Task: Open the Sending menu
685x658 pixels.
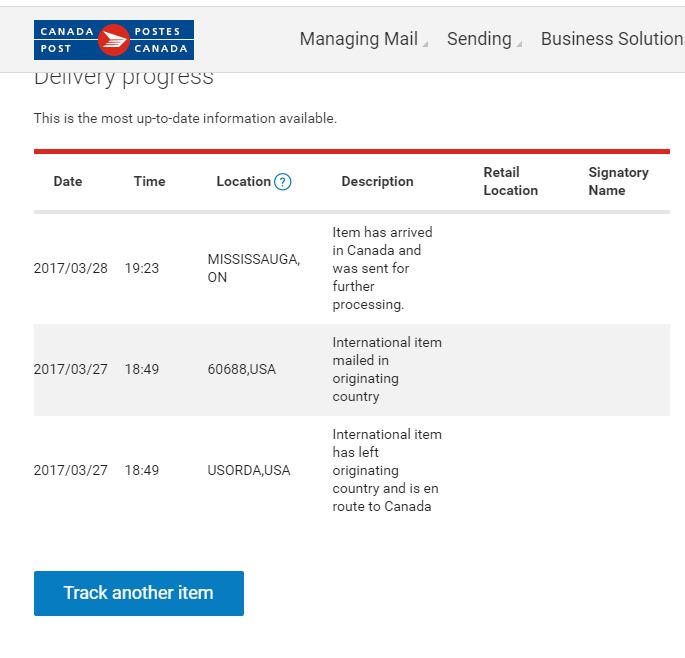Action: pos(479,39)
